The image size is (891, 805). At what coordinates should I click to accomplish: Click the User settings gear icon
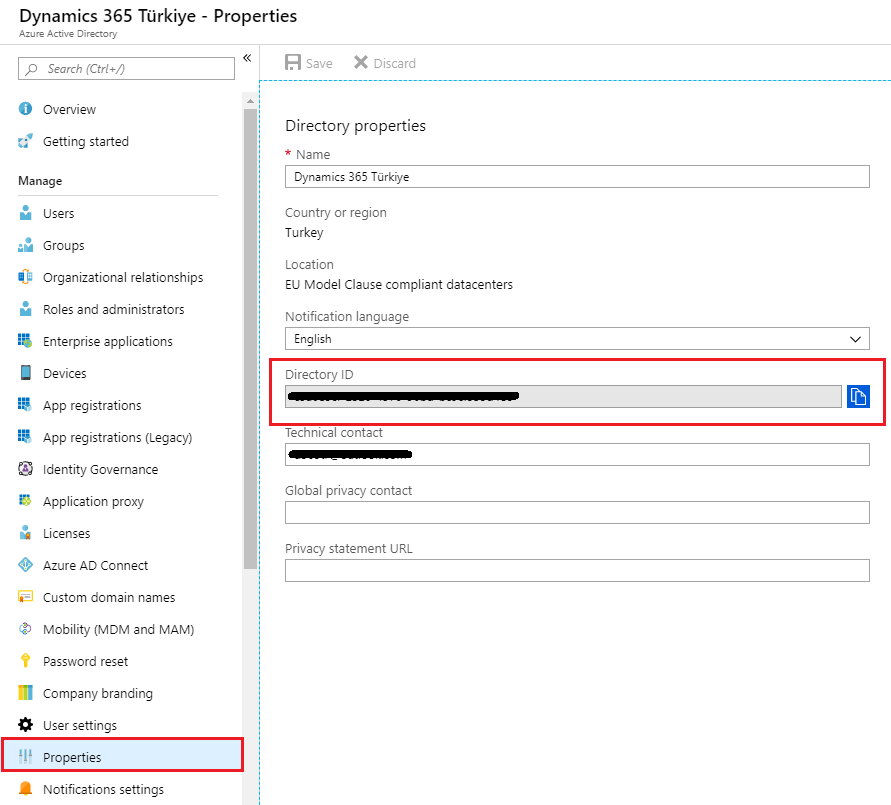[26, 725]
